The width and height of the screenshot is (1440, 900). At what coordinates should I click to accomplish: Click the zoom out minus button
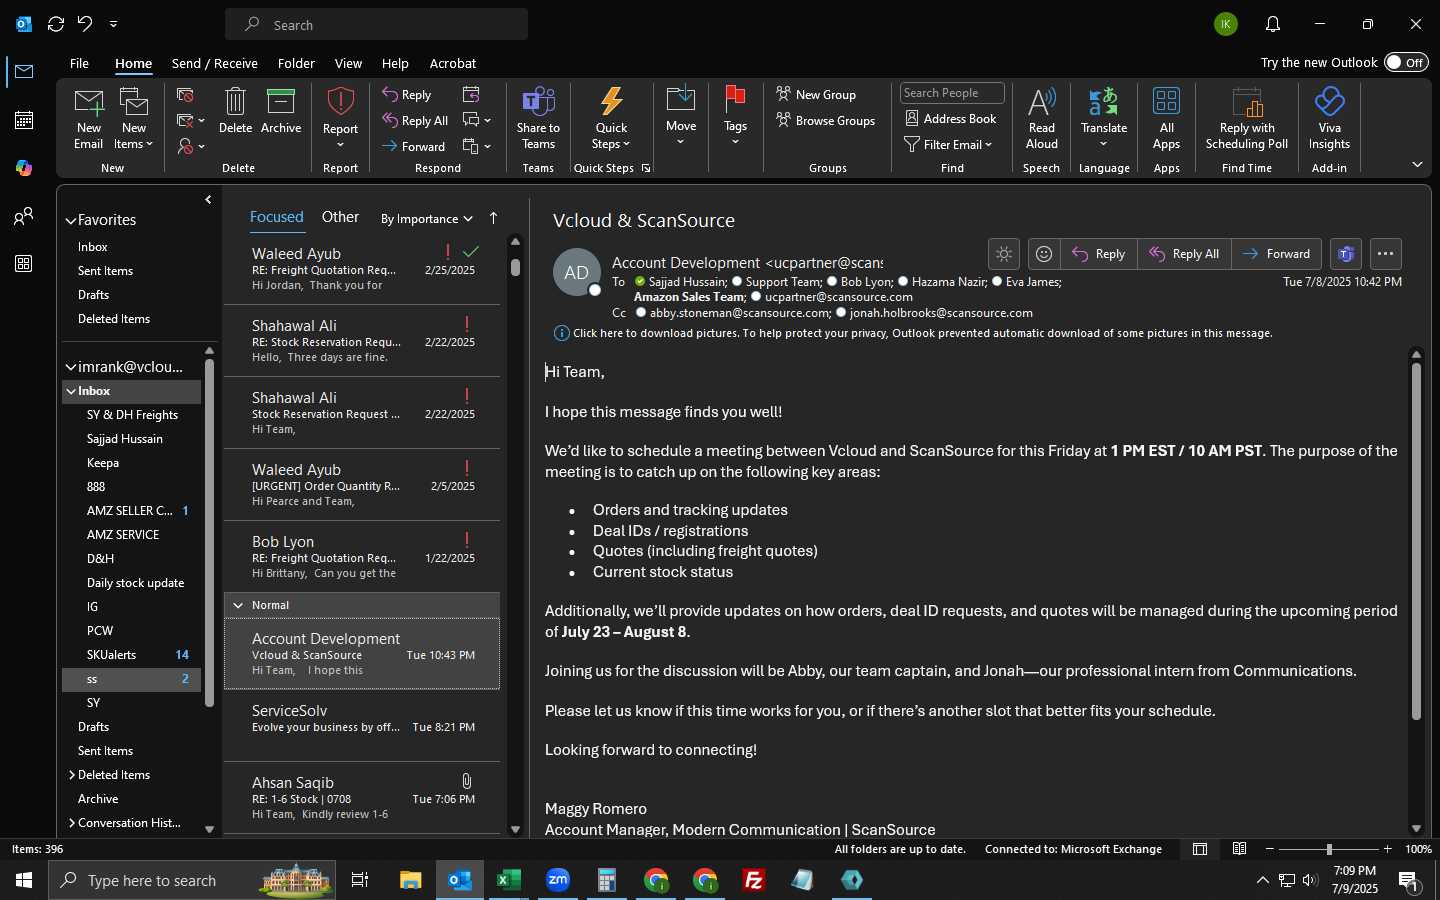(1270, 849)
